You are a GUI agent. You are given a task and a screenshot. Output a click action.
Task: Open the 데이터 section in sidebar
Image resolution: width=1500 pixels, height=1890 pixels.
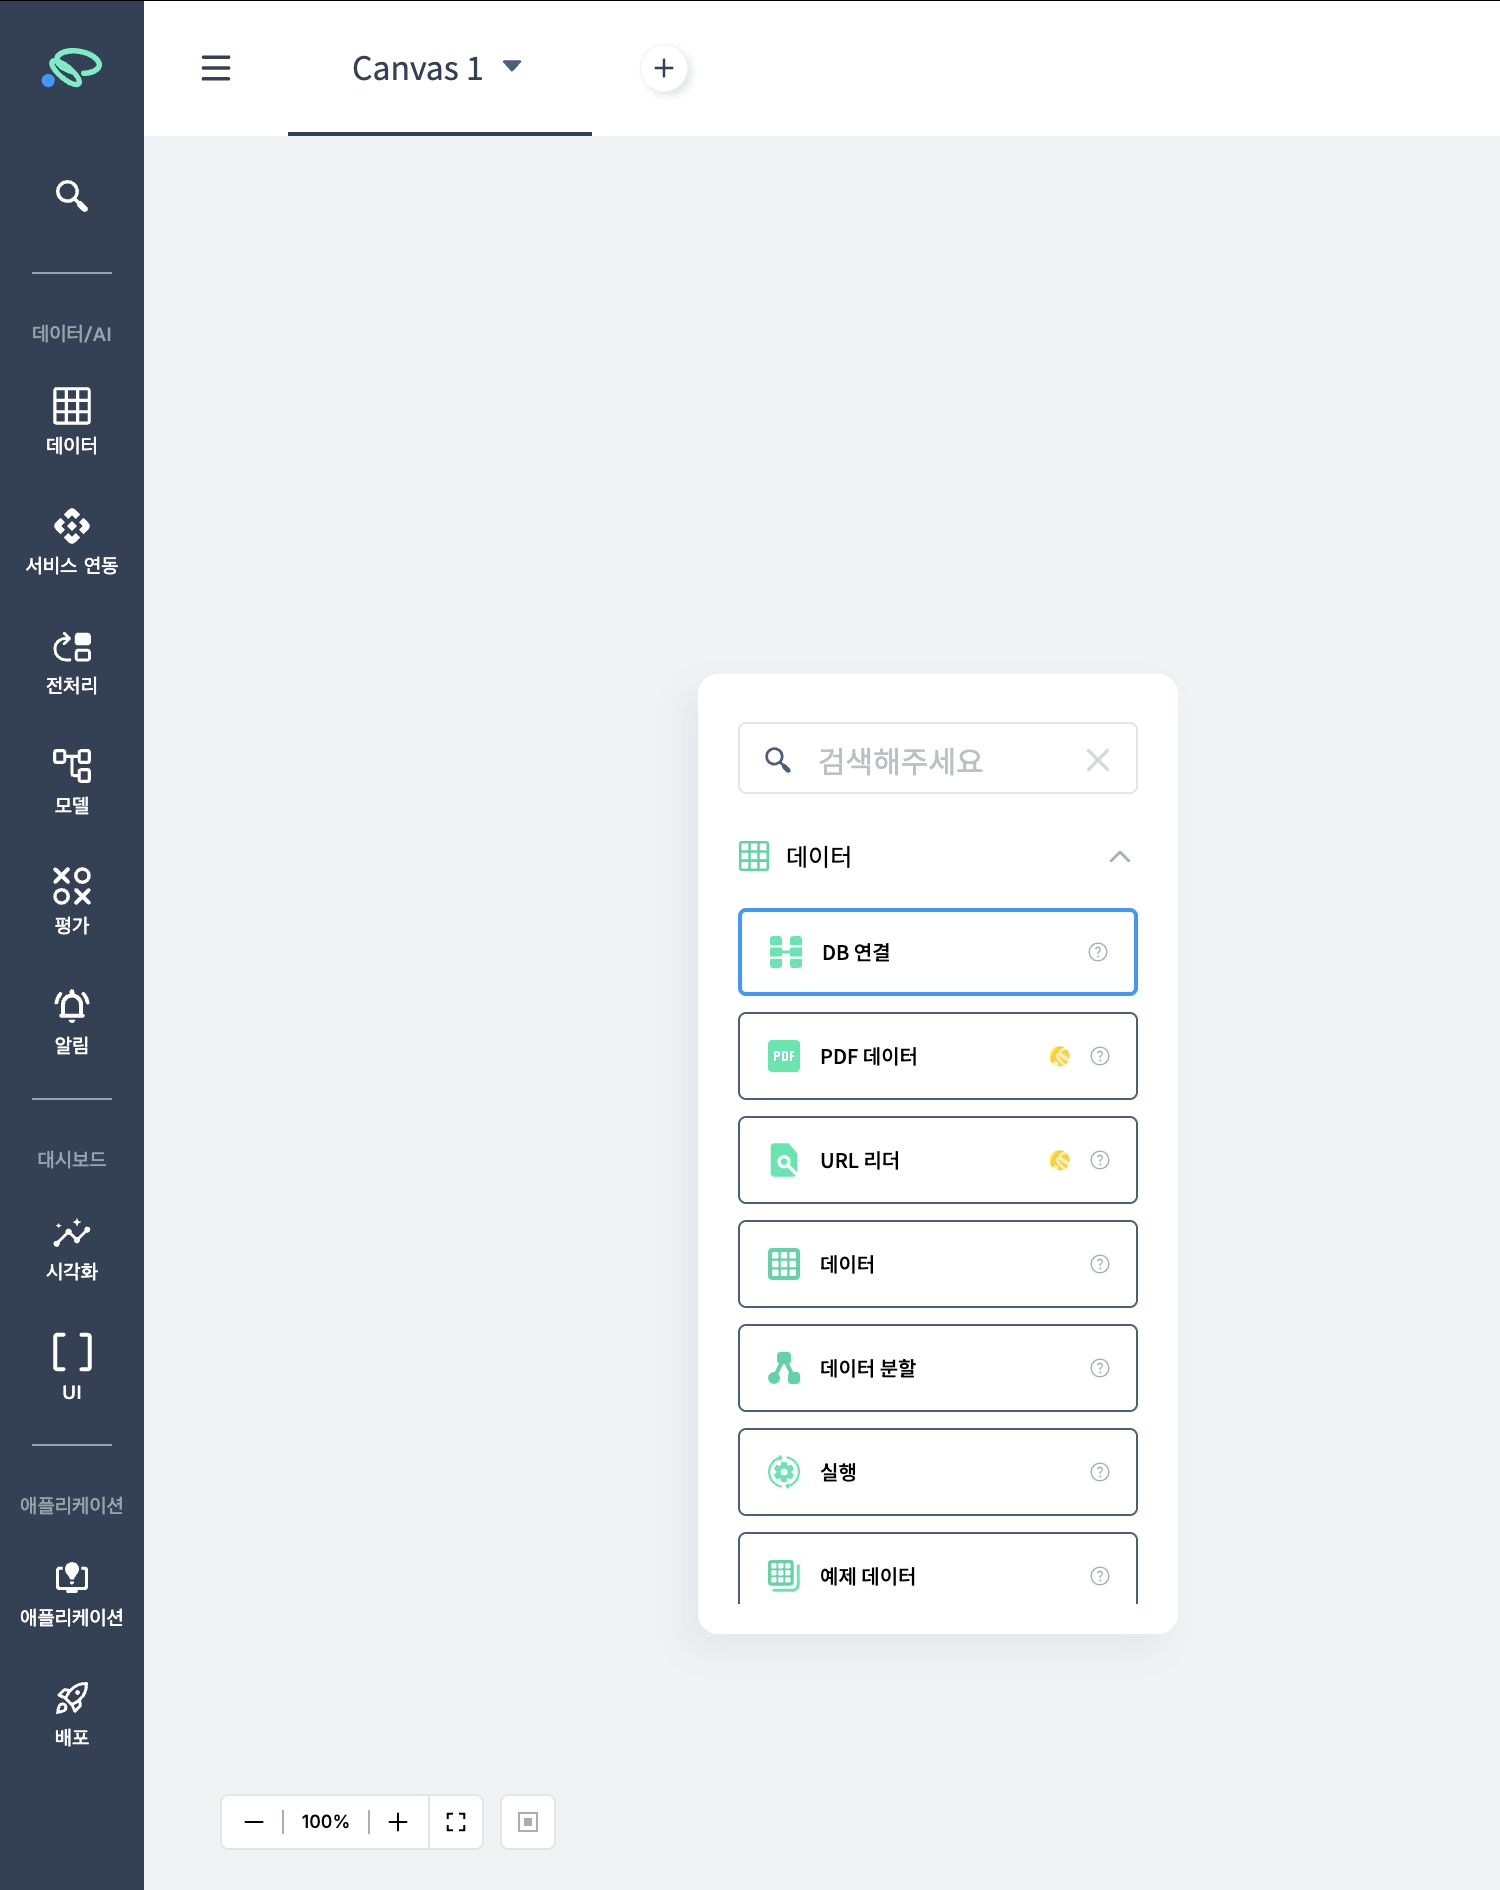71,421
